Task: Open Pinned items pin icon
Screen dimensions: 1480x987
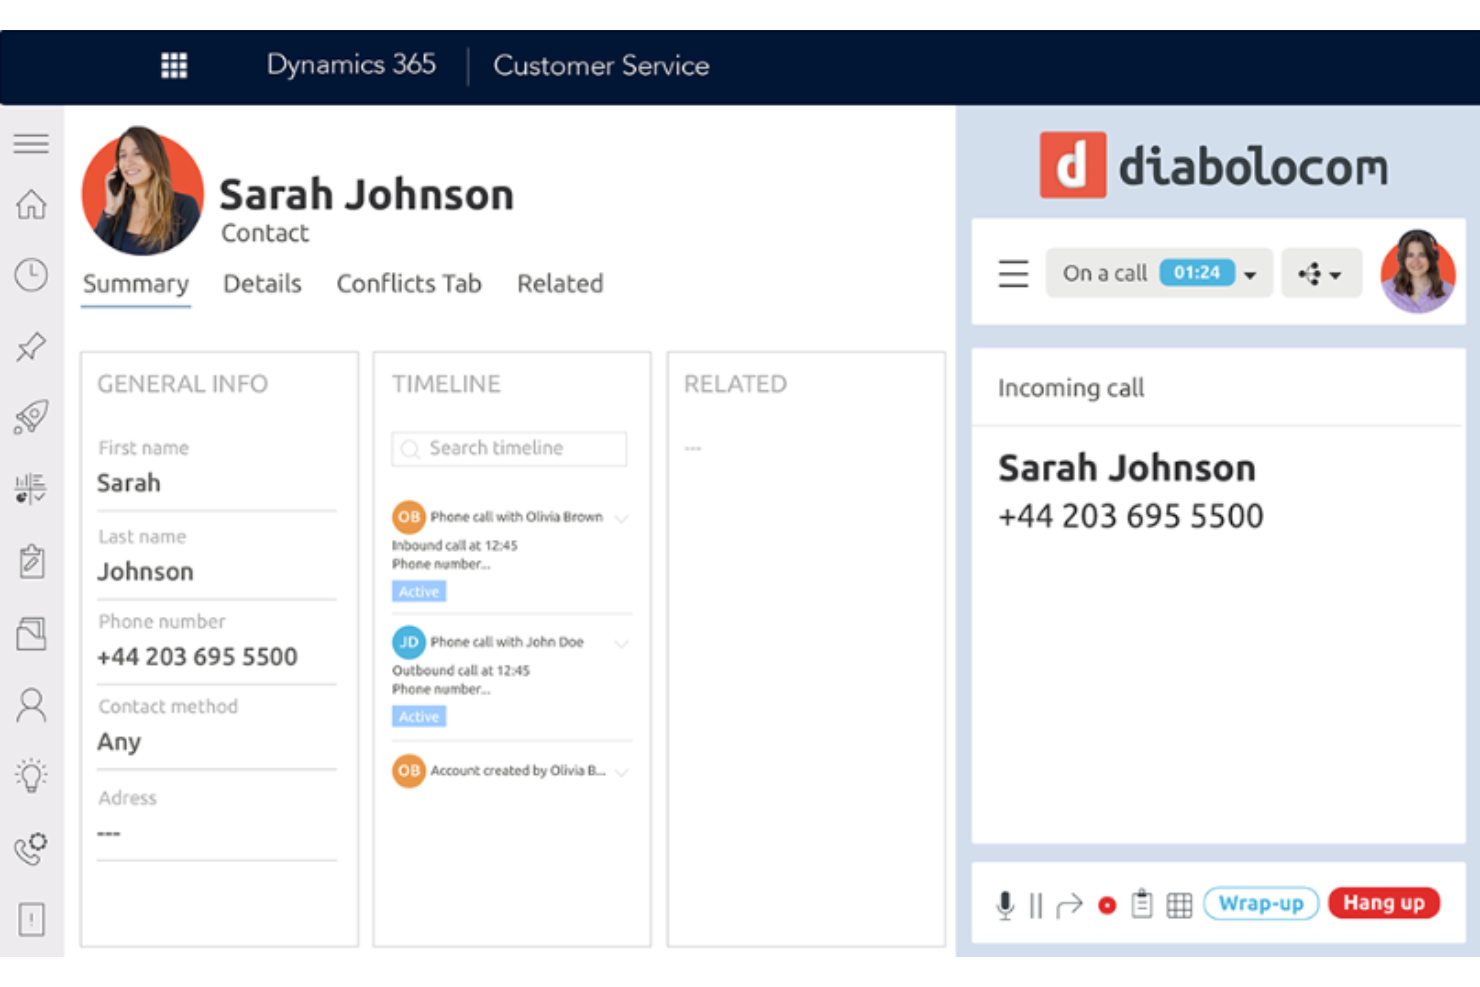Action: 31,346
